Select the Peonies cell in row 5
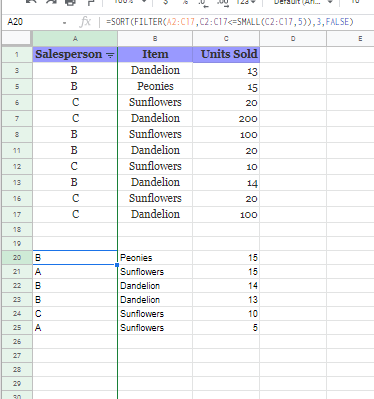This screenshot has width=374, height=399. pyautogui.click(x=155, y=86)
